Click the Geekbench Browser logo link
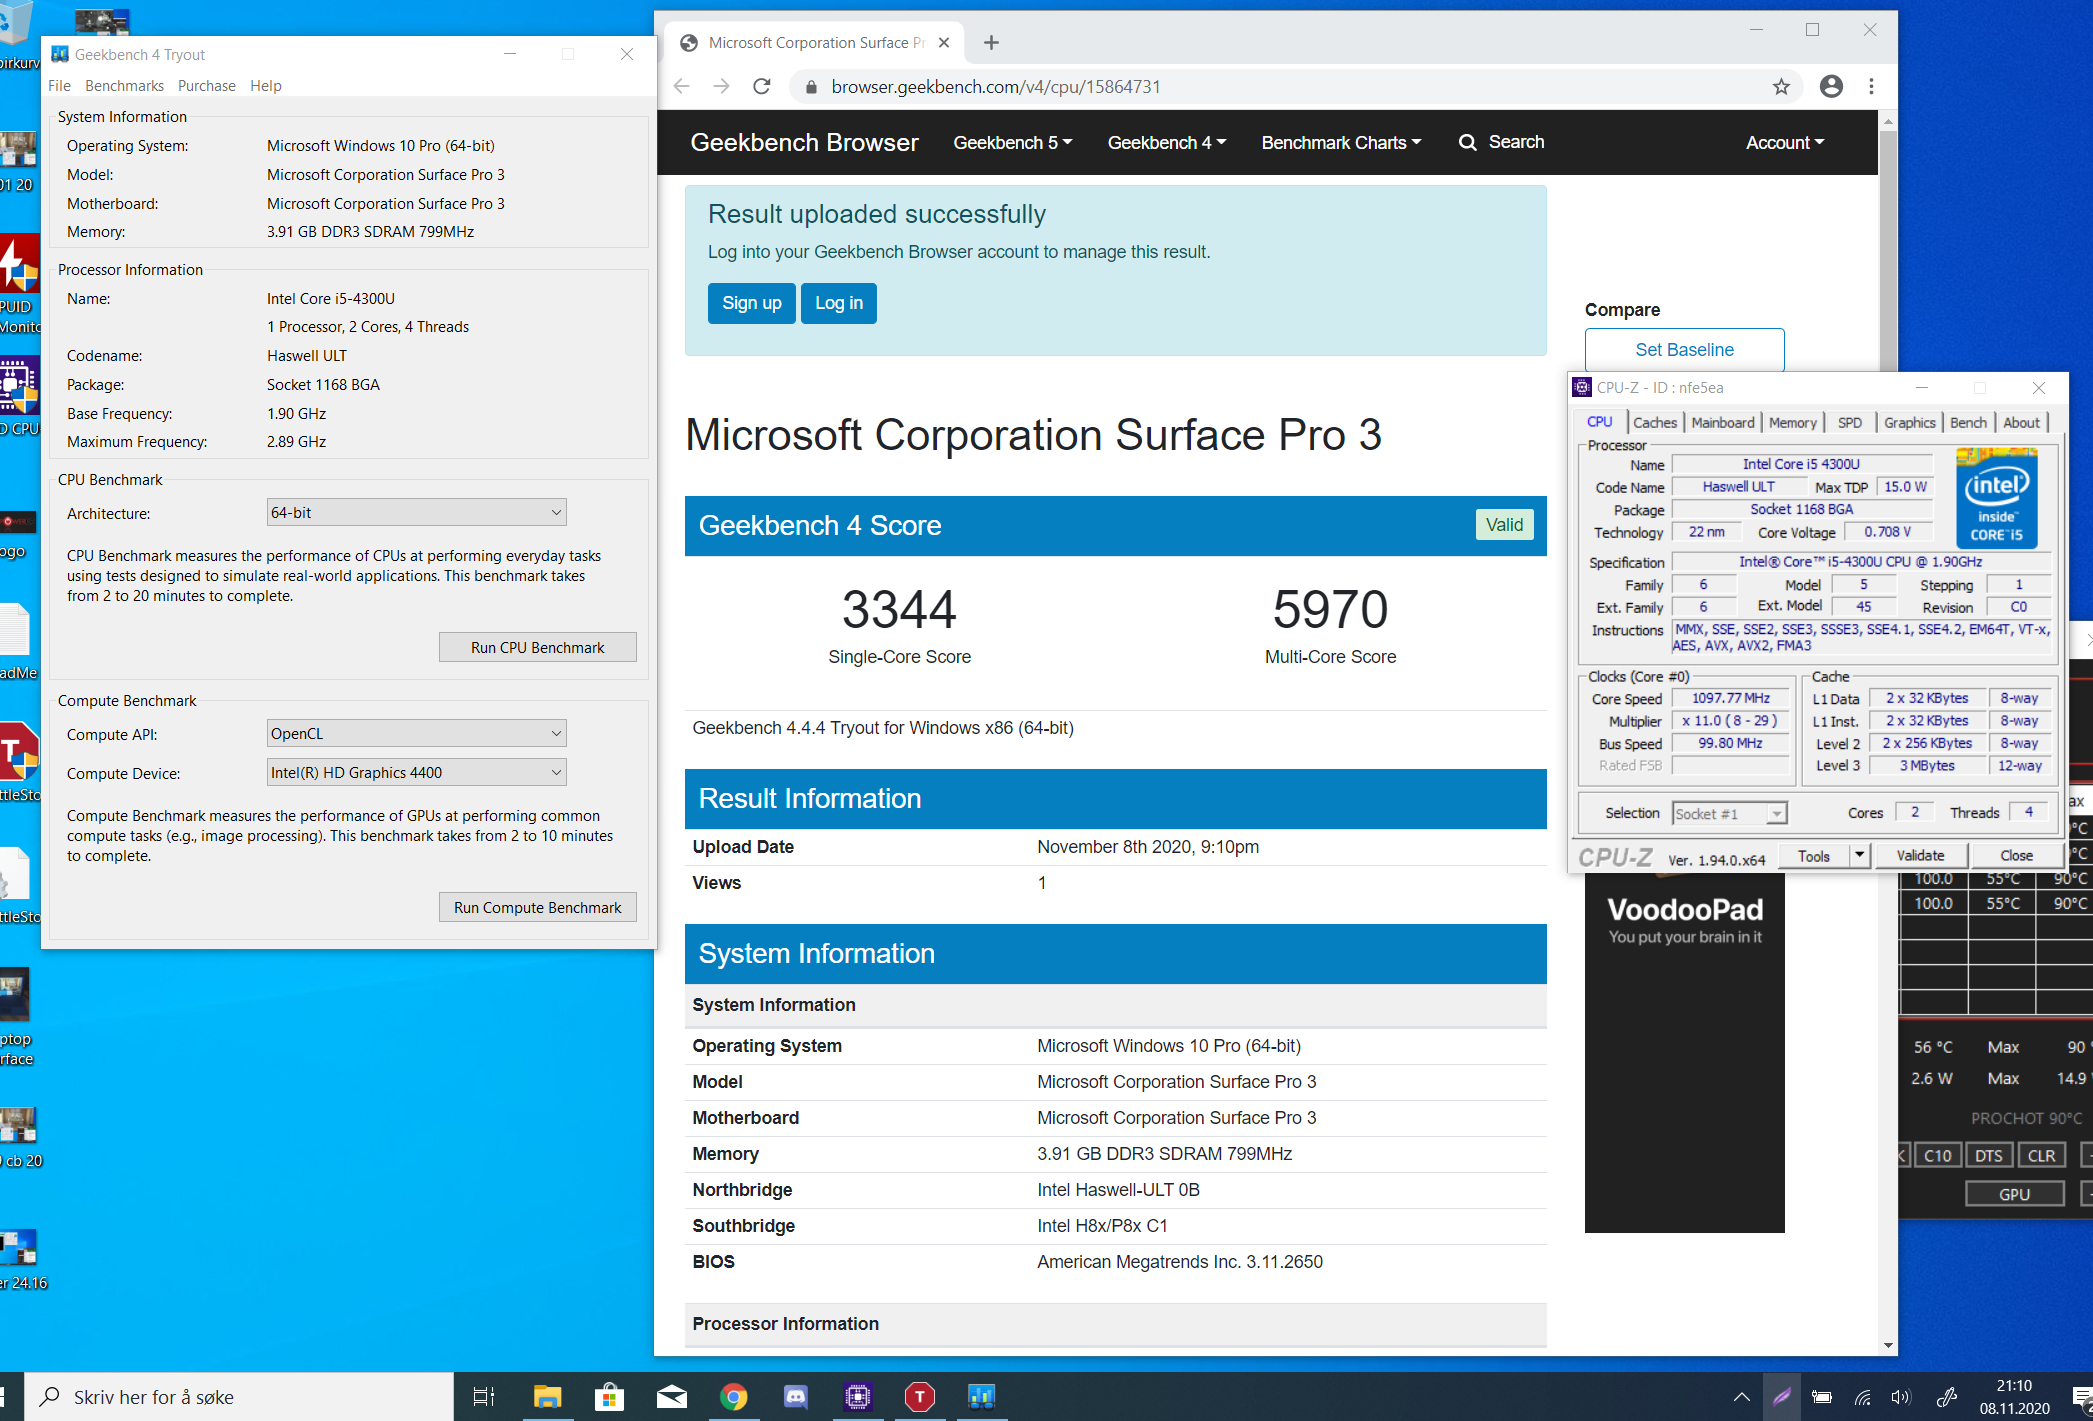Viewport: 2093px width, 1421px height. (x=804, y=143)
